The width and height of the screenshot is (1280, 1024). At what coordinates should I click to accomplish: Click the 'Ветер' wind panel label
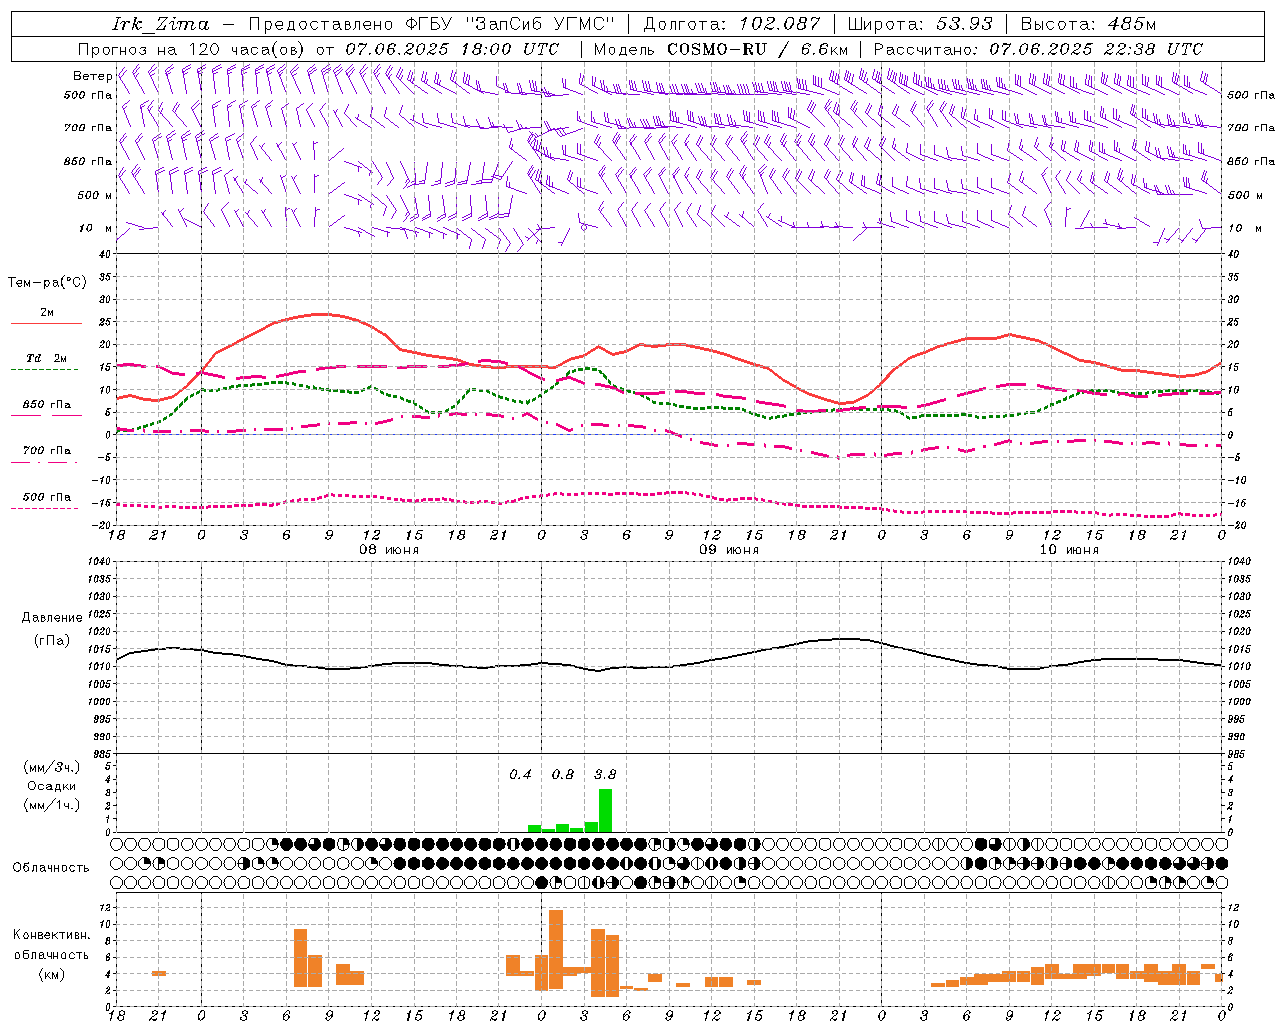pyautogui.click(x=93, y=76)
